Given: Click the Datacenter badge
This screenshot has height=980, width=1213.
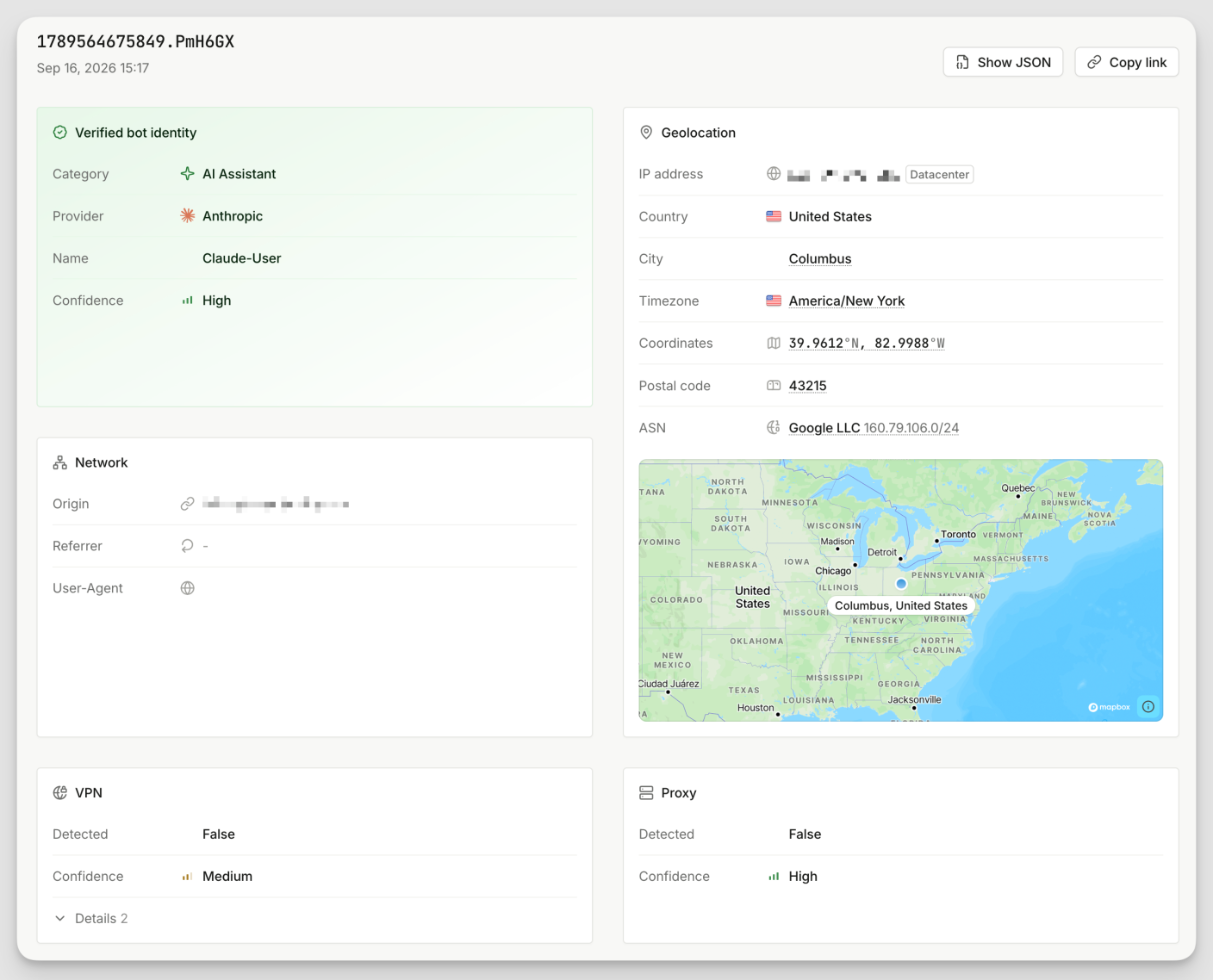Looking at the screenshot, I should pos(940,174).
